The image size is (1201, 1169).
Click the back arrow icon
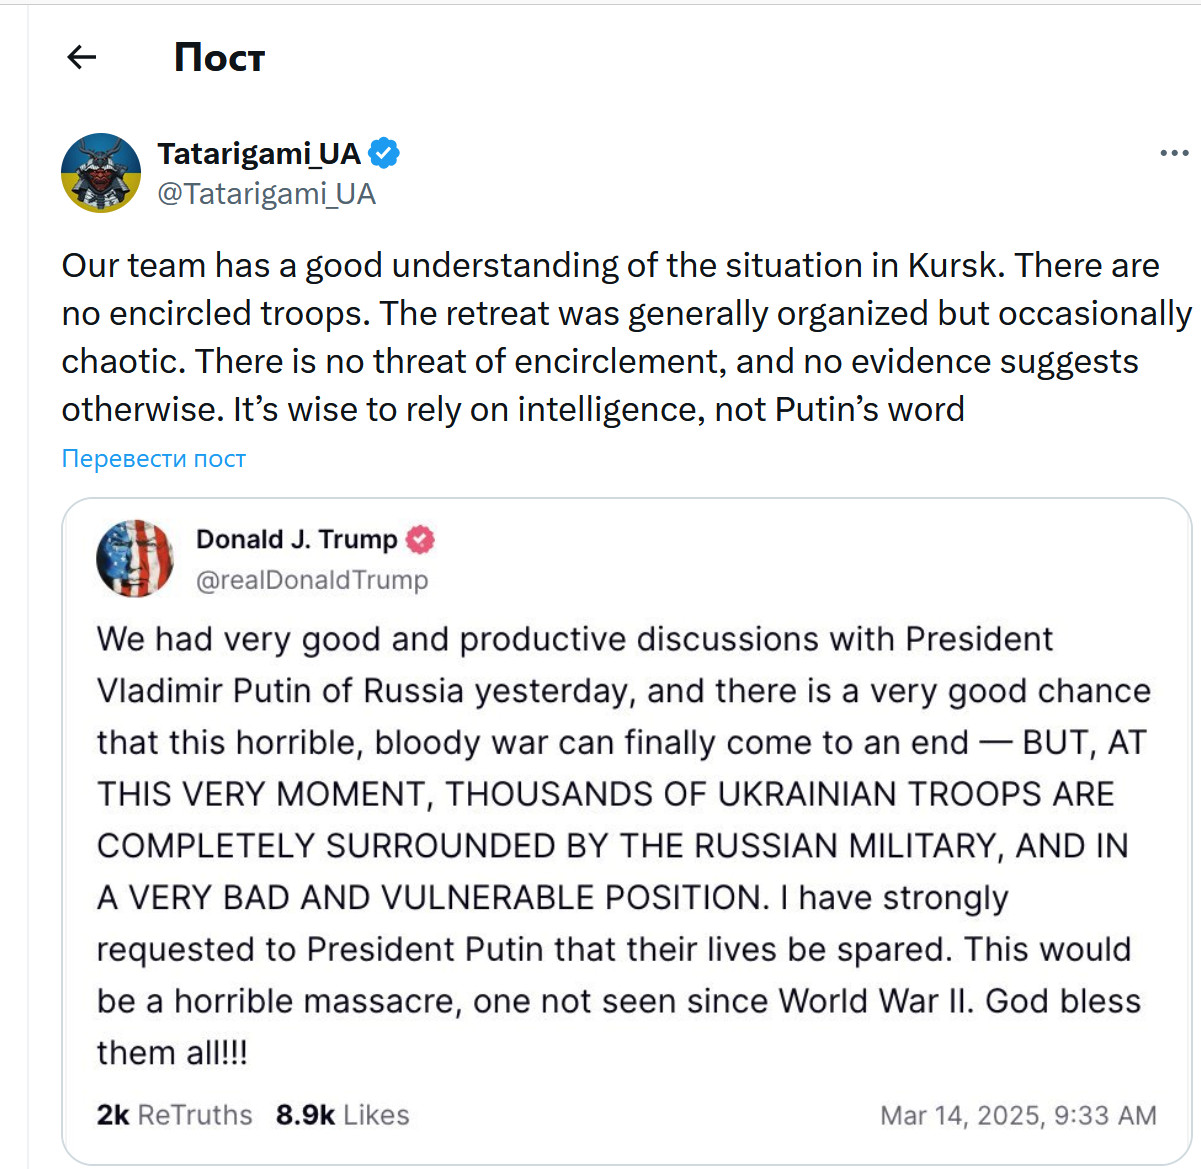[81, 58]
